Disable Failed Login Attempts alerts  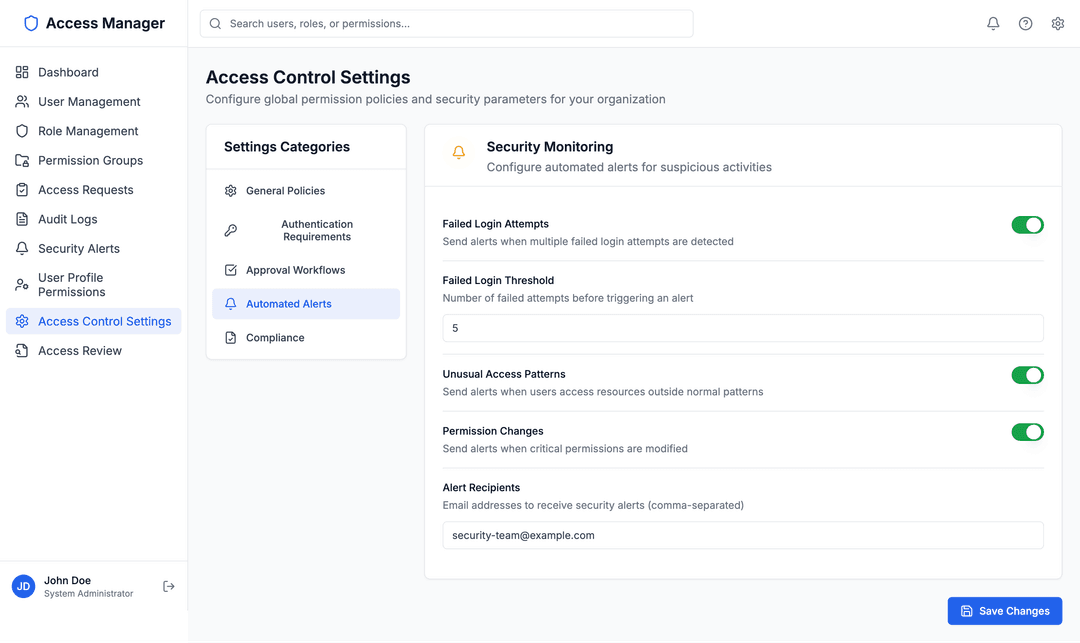pos(1027,225)
